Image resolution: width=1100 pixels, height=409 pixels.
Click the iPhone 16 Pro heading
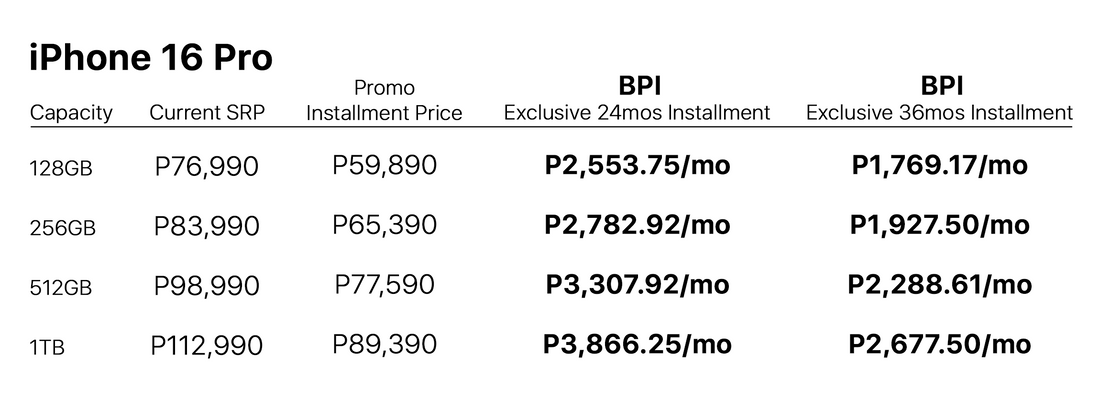point(151,58)
